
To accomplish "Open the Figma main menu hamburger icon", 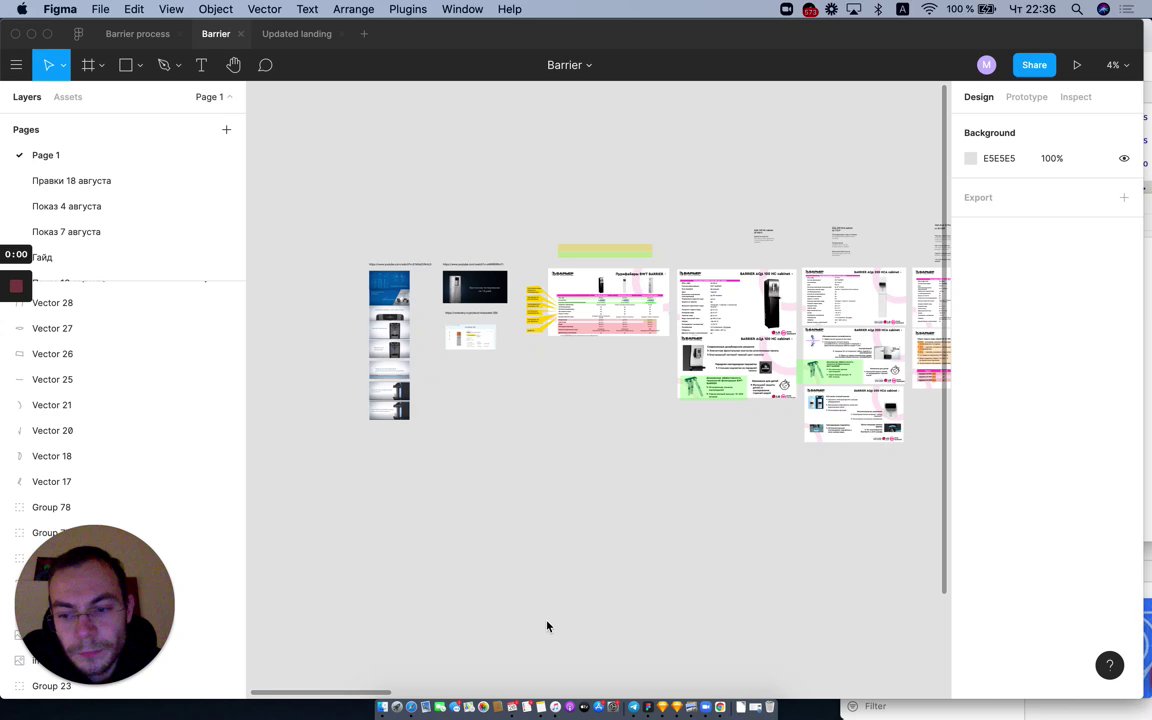I will coord(16,65).
